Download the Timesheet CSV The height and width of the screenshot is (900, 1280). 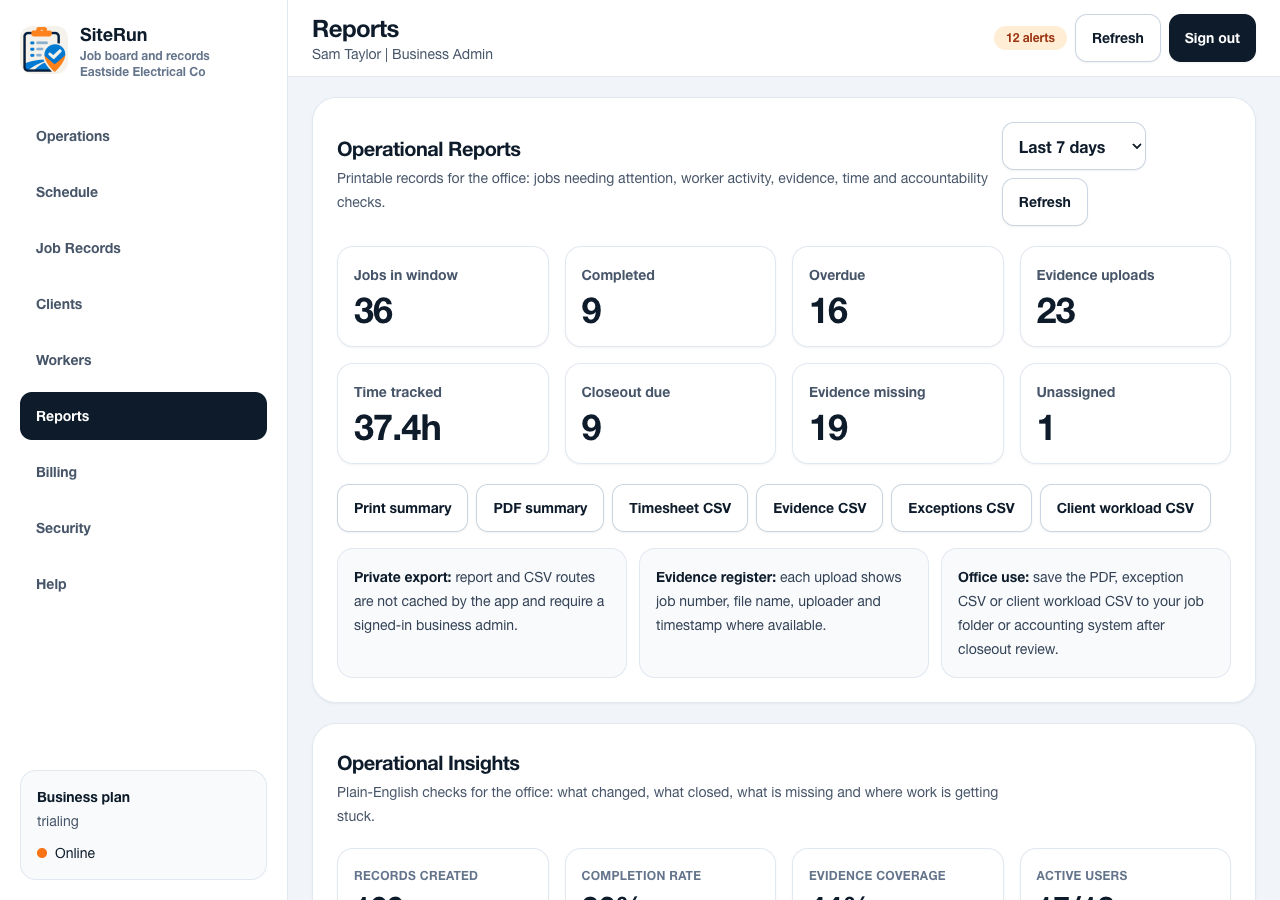[680, 508]
